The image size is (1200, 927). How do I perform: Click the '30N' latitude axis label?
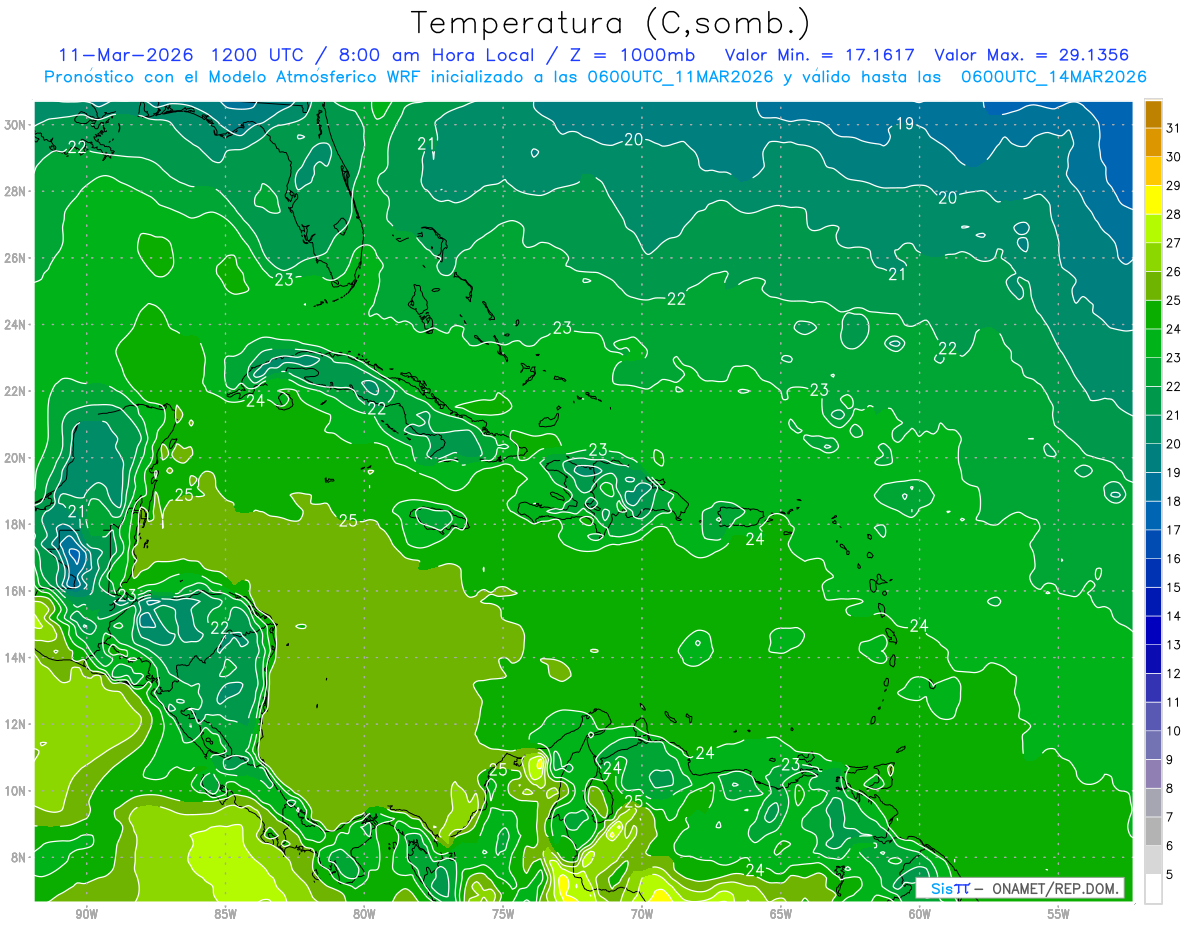[15, 125]
